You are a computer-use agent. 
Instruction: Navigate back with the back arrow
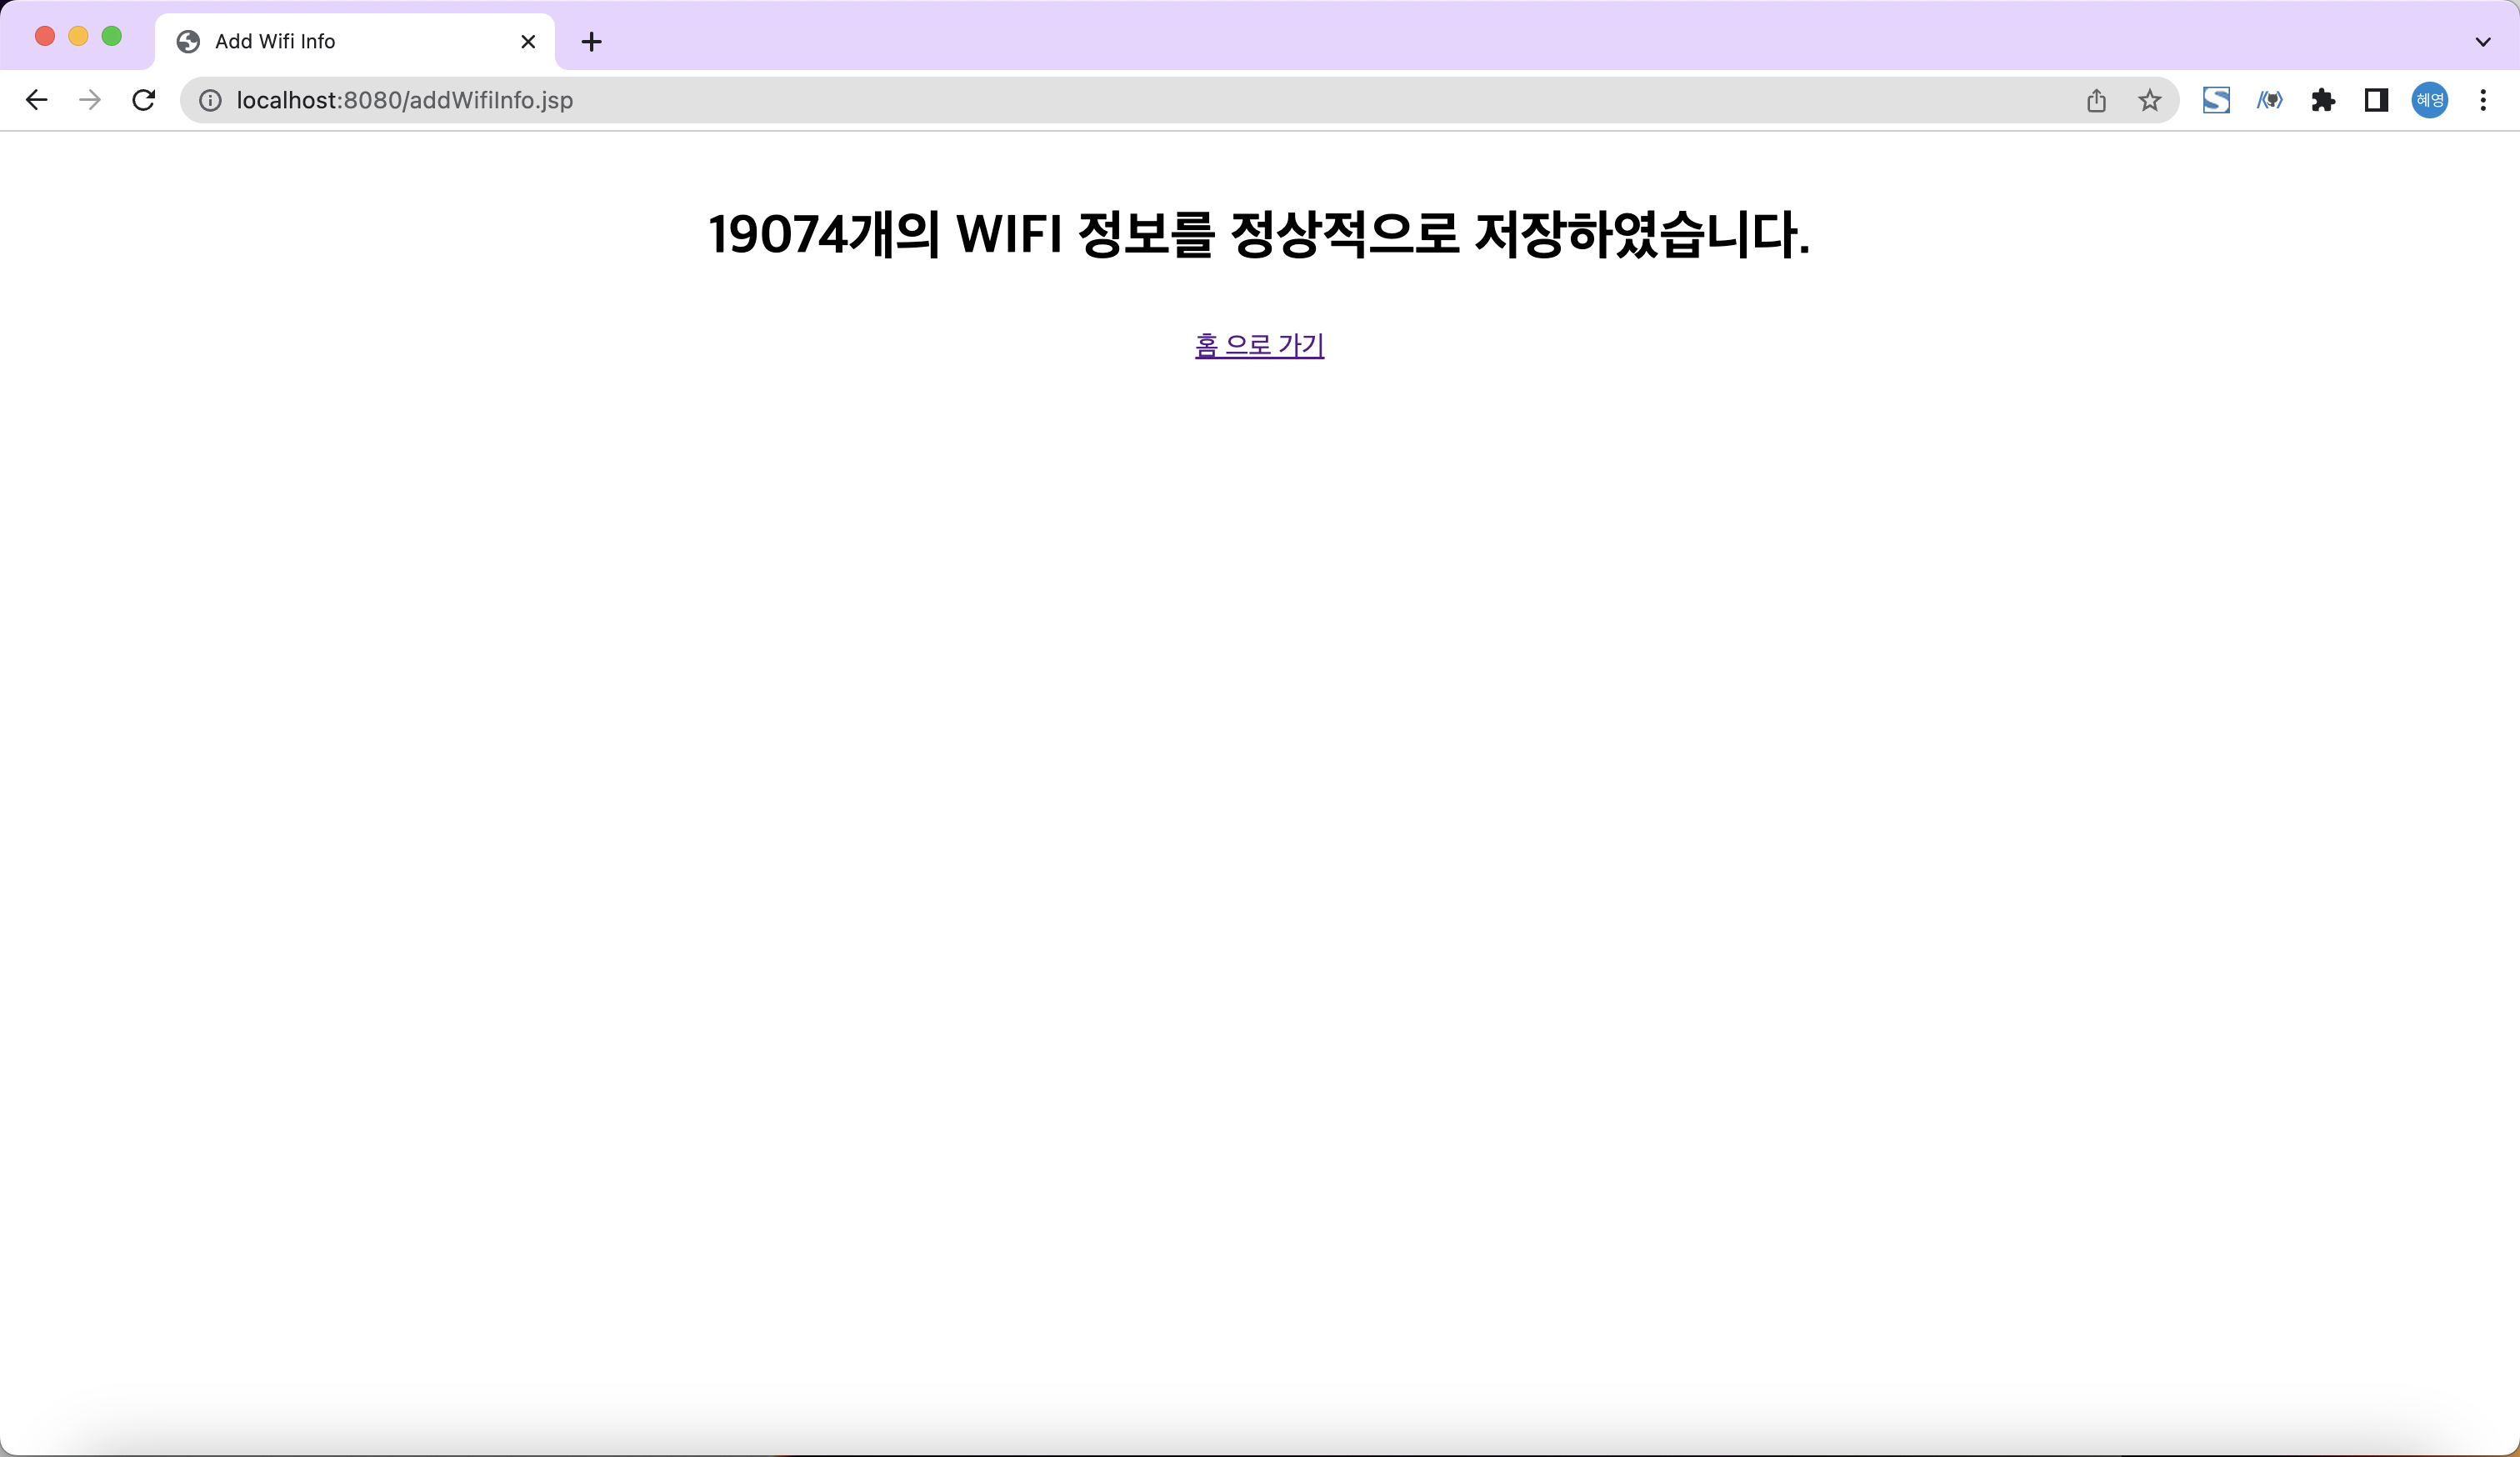click(x=36, y=100)
